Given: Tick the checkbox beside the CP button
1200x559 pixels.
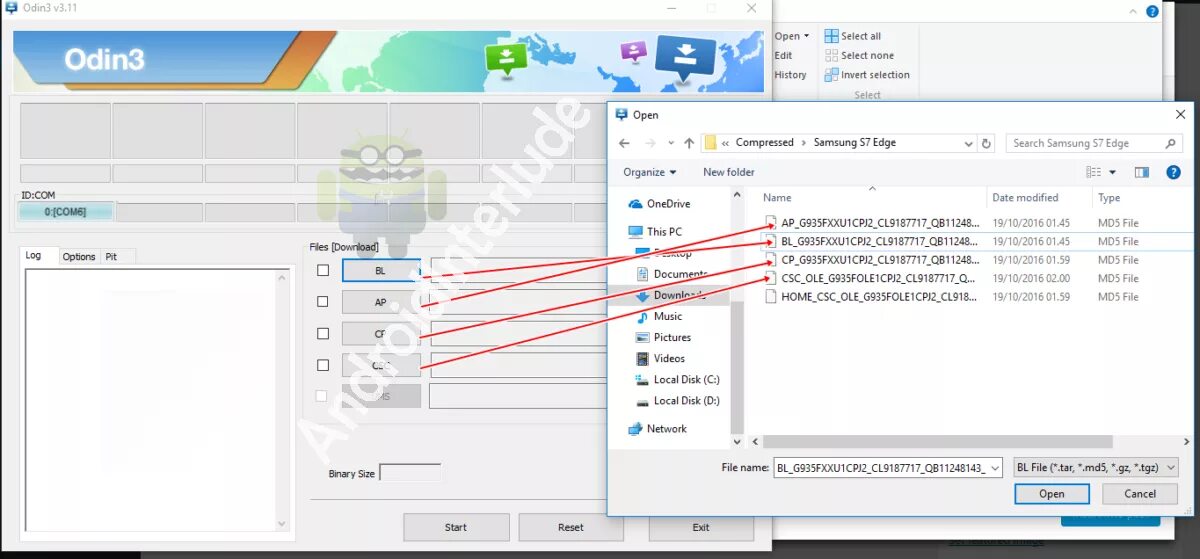Looking at the screenshot, I should click(322, 333).
